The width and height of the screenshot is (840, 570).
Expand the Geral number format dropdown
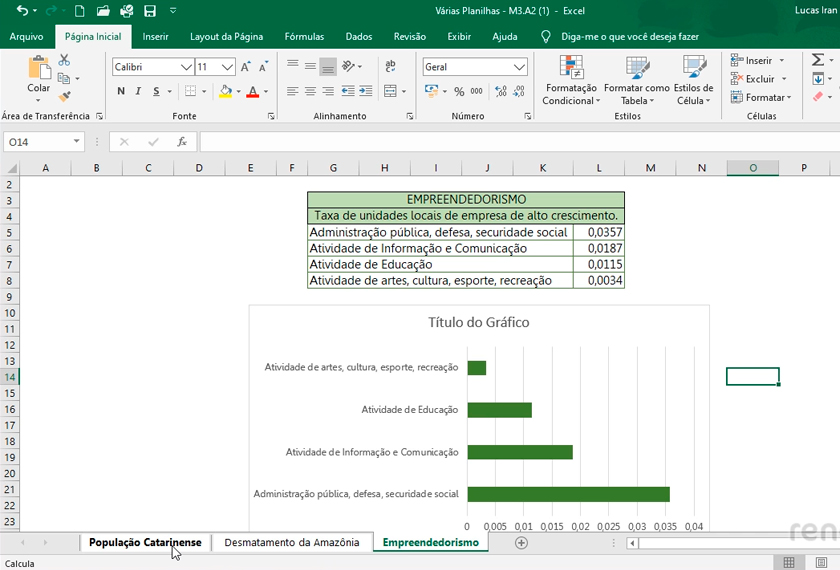coord(519,67)
